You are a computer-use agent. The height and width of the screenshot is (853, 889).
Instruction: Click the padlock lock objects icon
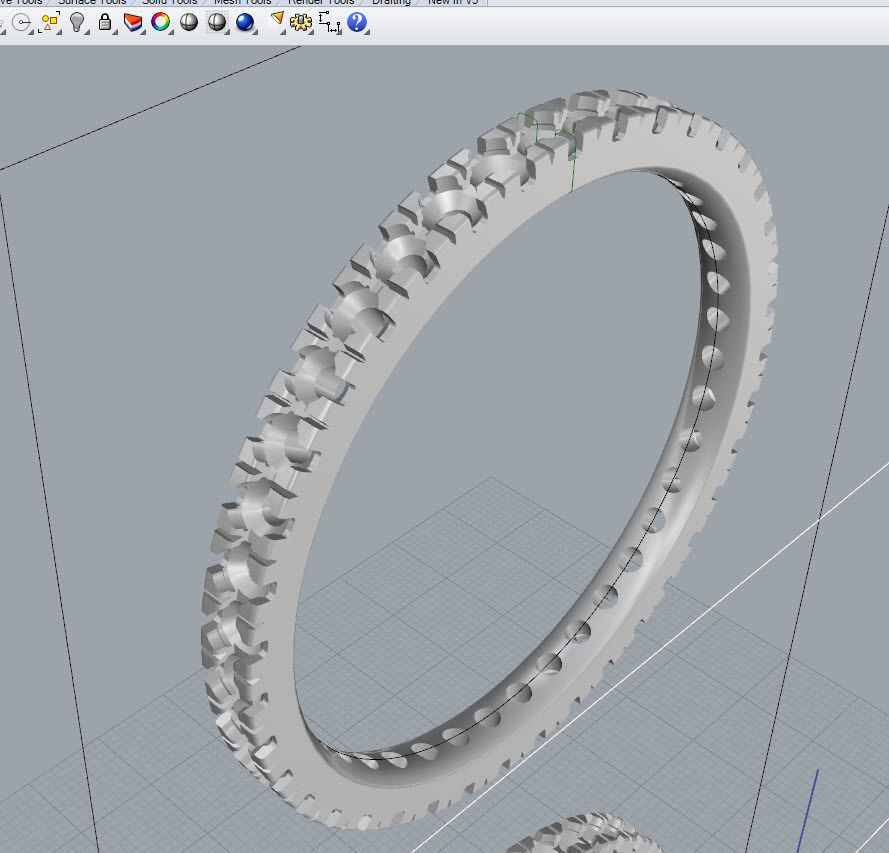105,22
